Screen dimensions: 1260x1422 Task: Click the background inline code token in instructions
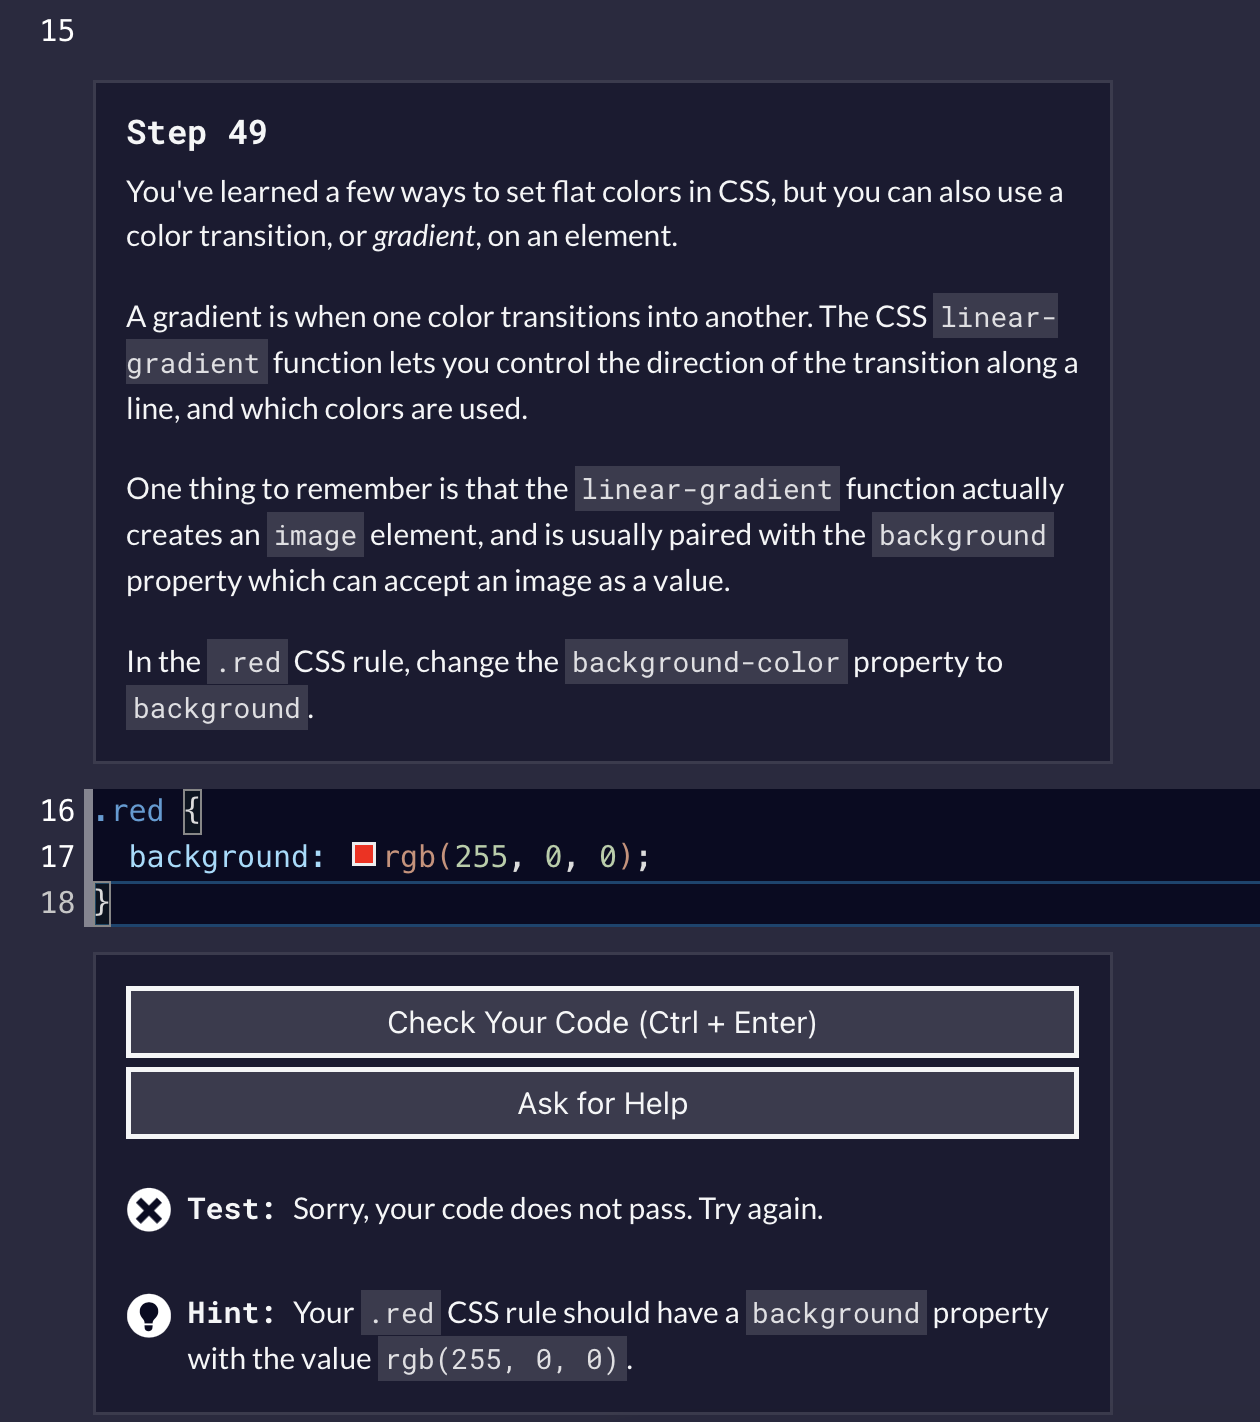(216, 708)
